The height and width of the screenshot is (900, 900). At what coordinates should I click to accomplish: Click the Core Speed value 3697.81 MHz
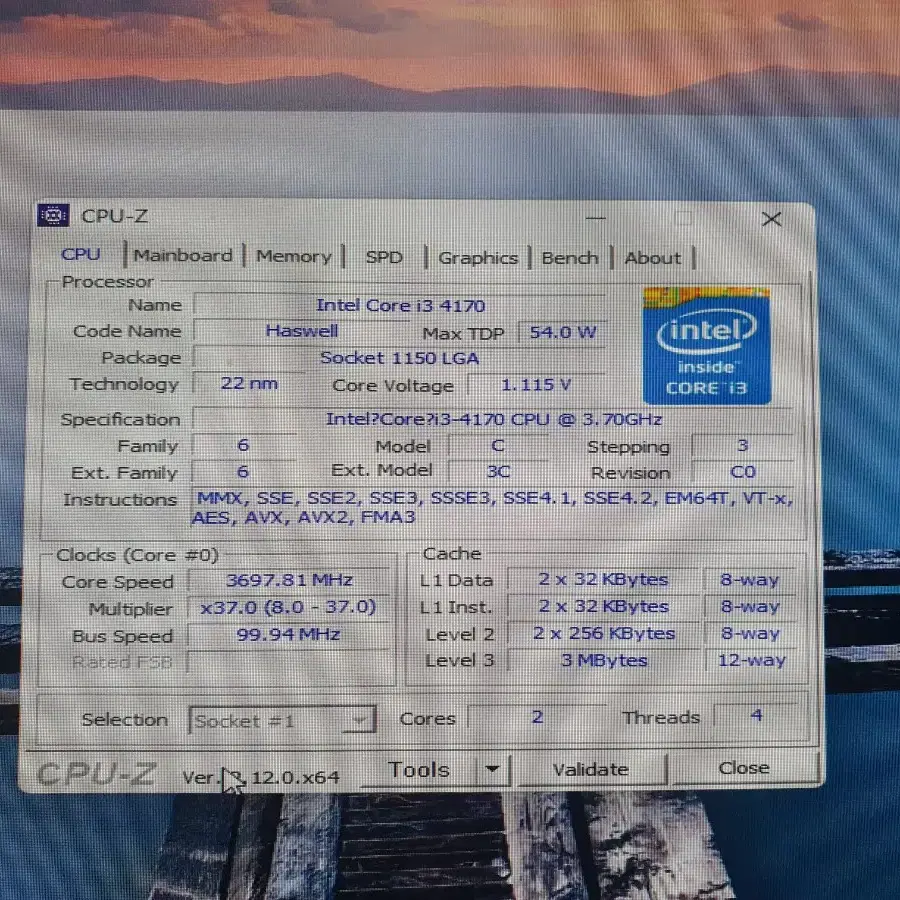[289, 580]
